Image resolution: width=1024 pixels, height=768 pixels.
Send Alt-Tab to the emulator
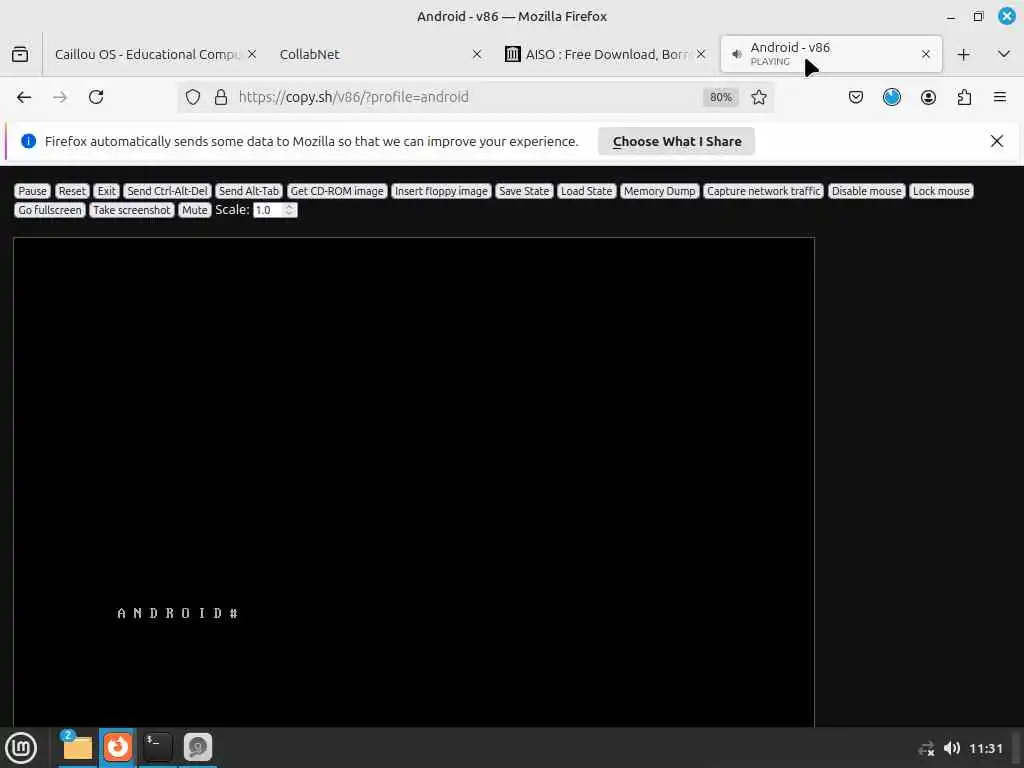[249, 191]
